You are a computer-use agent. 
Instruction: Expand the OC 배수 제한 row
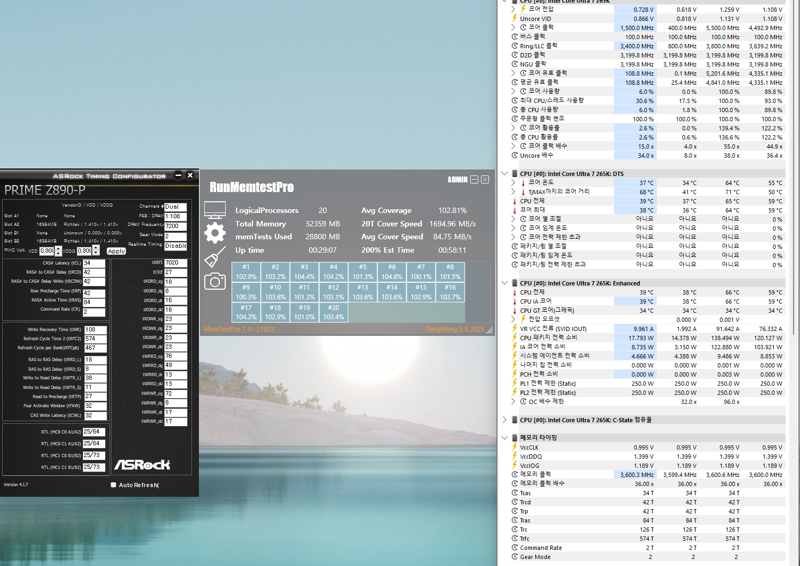pyautogui.click(x=513, y=402)
